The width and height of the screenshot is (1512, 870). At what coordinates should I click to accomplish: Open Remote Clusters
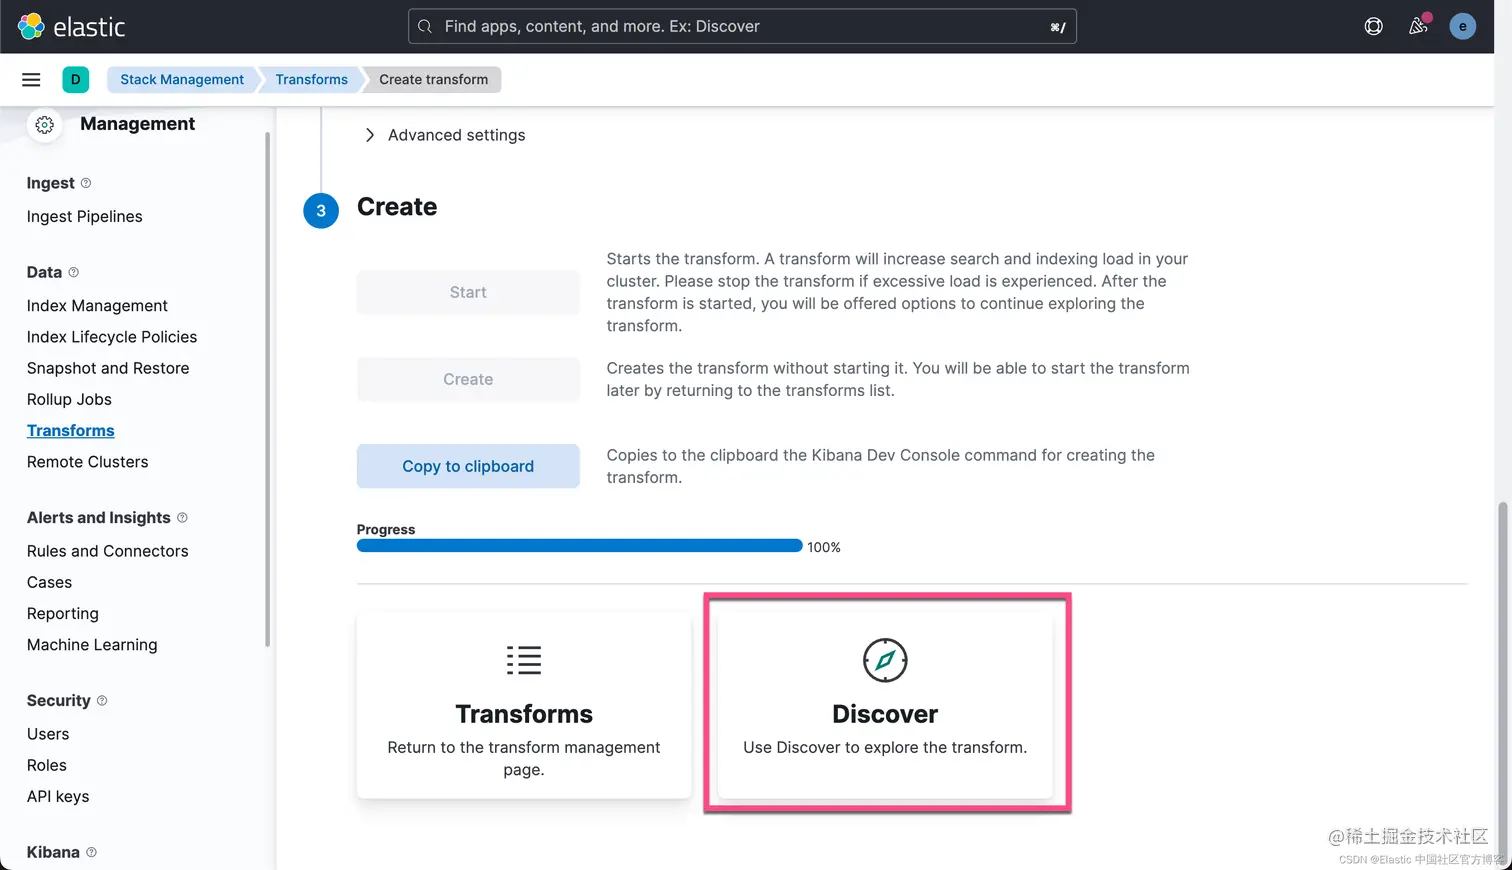click(88, 462)
